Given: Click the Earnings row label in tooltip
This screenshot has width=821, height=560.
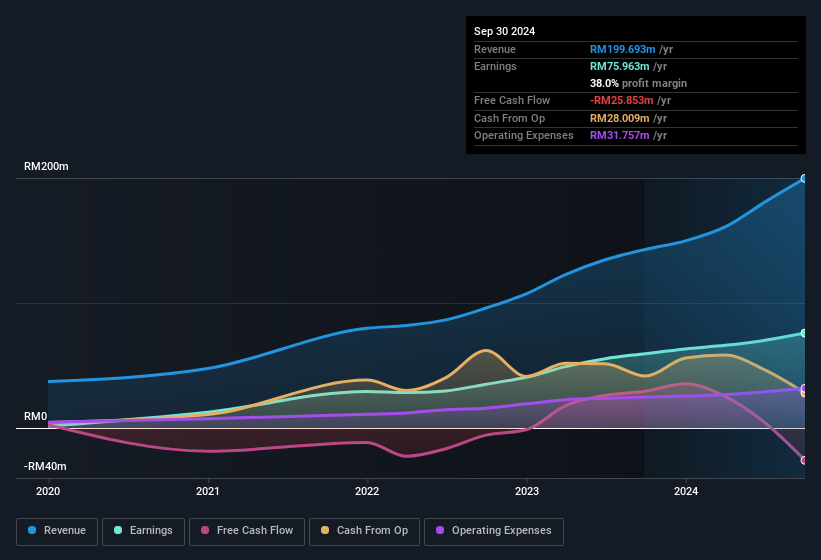Looking at the screenshot, I should 495,66.
